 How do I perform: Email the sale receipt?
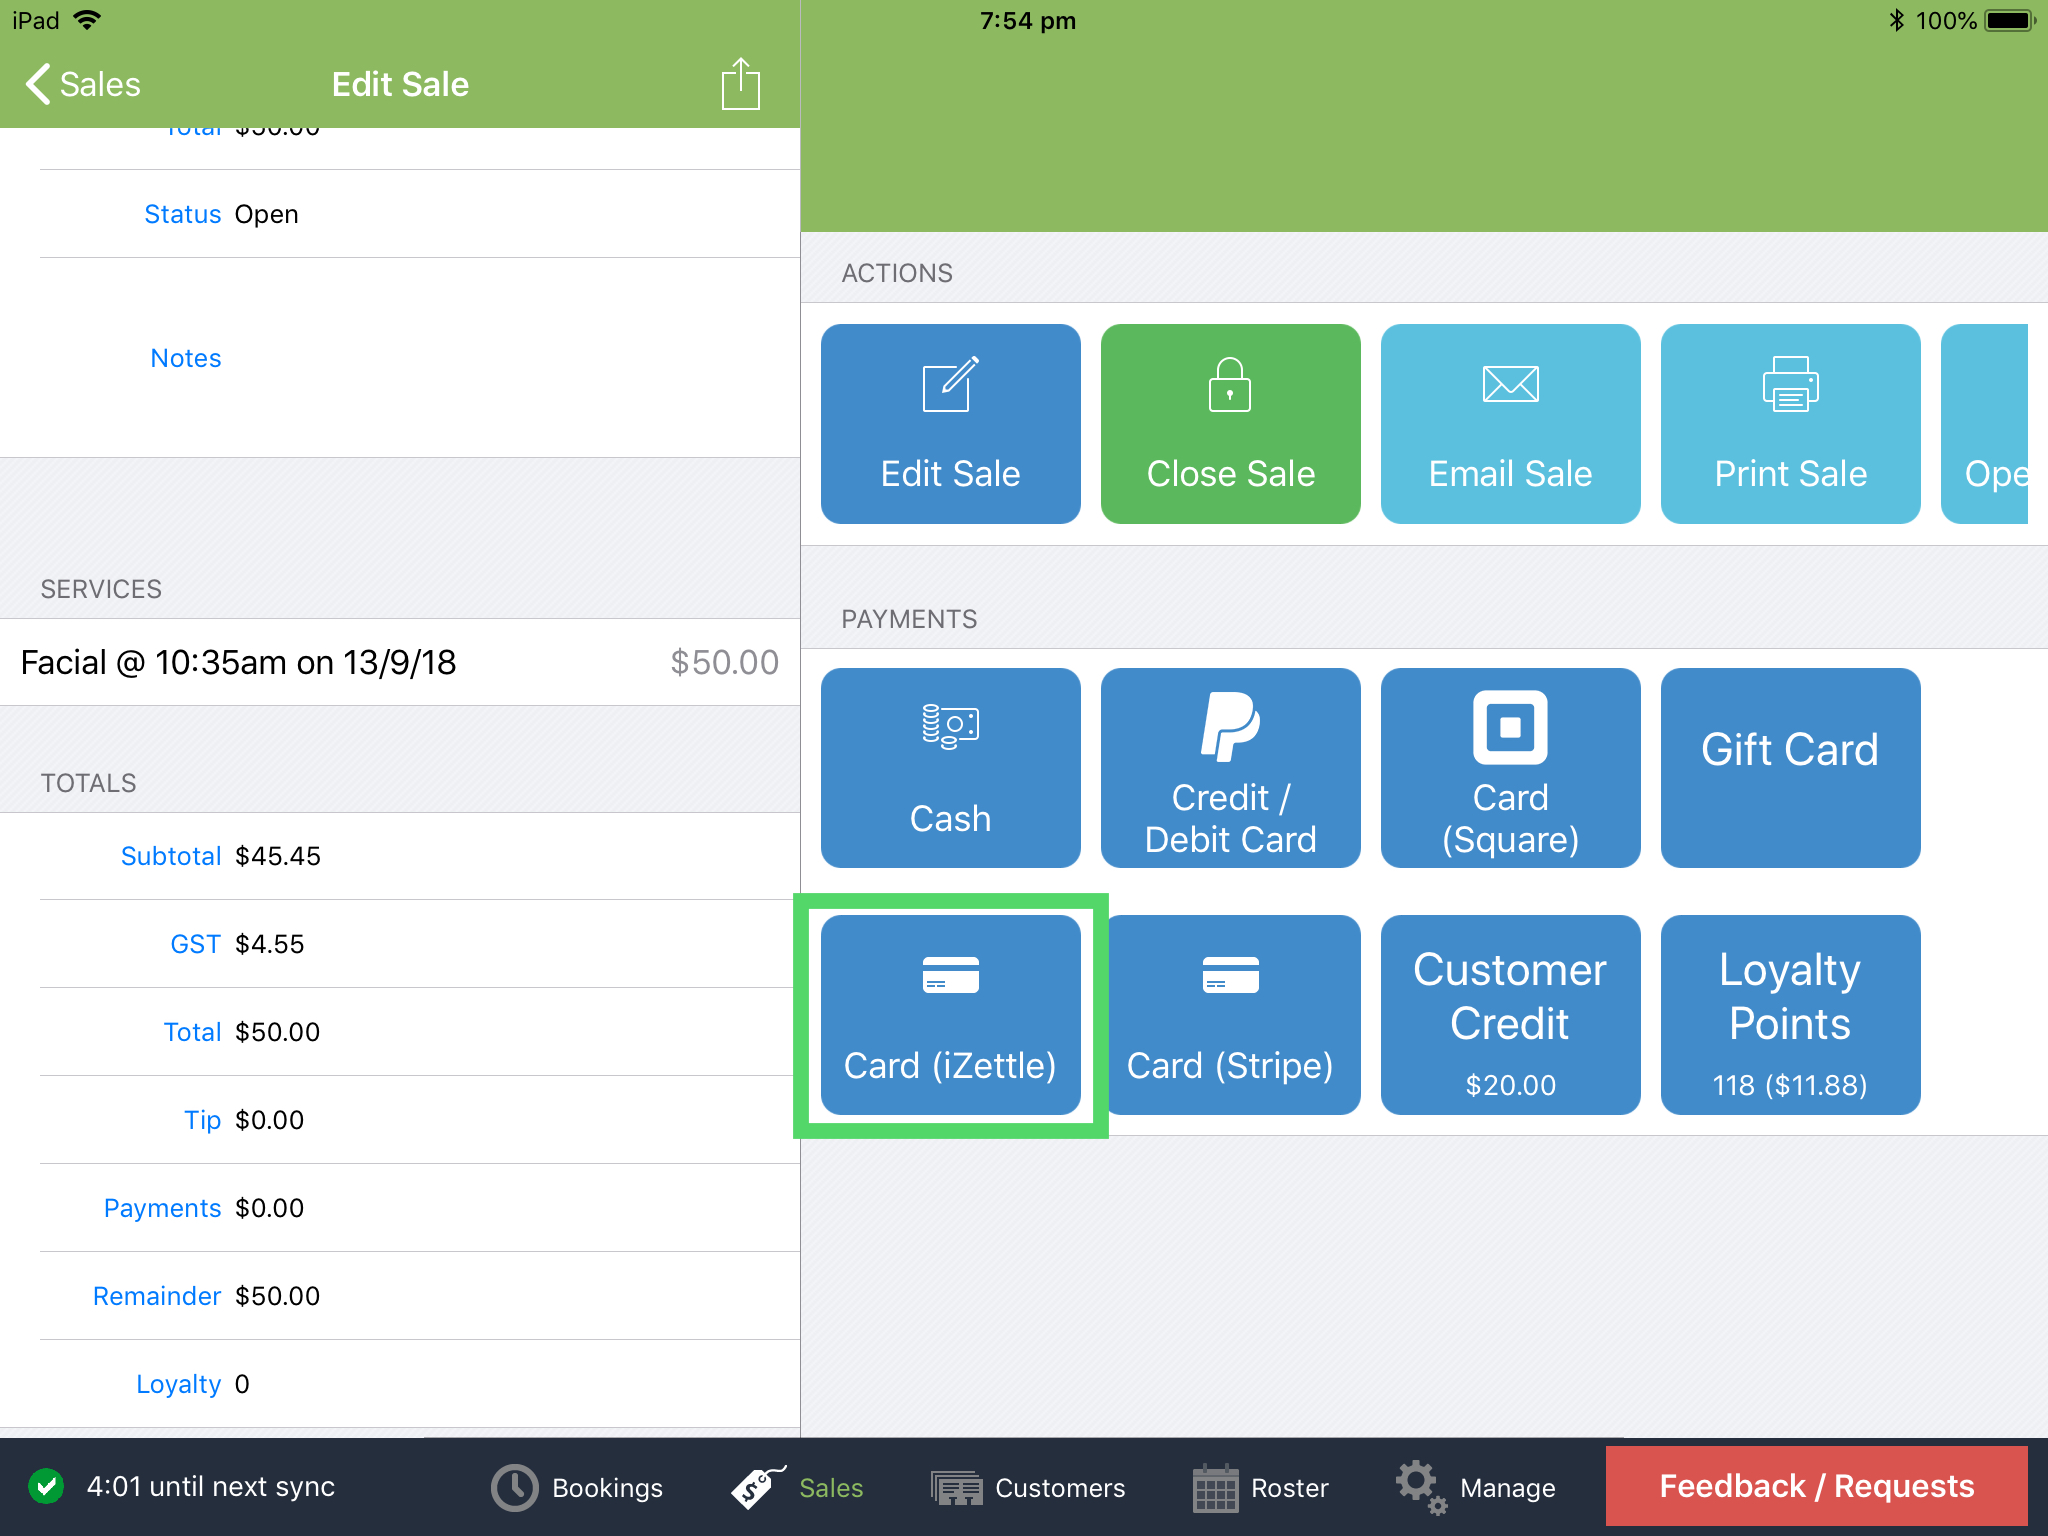point(1510,424)
